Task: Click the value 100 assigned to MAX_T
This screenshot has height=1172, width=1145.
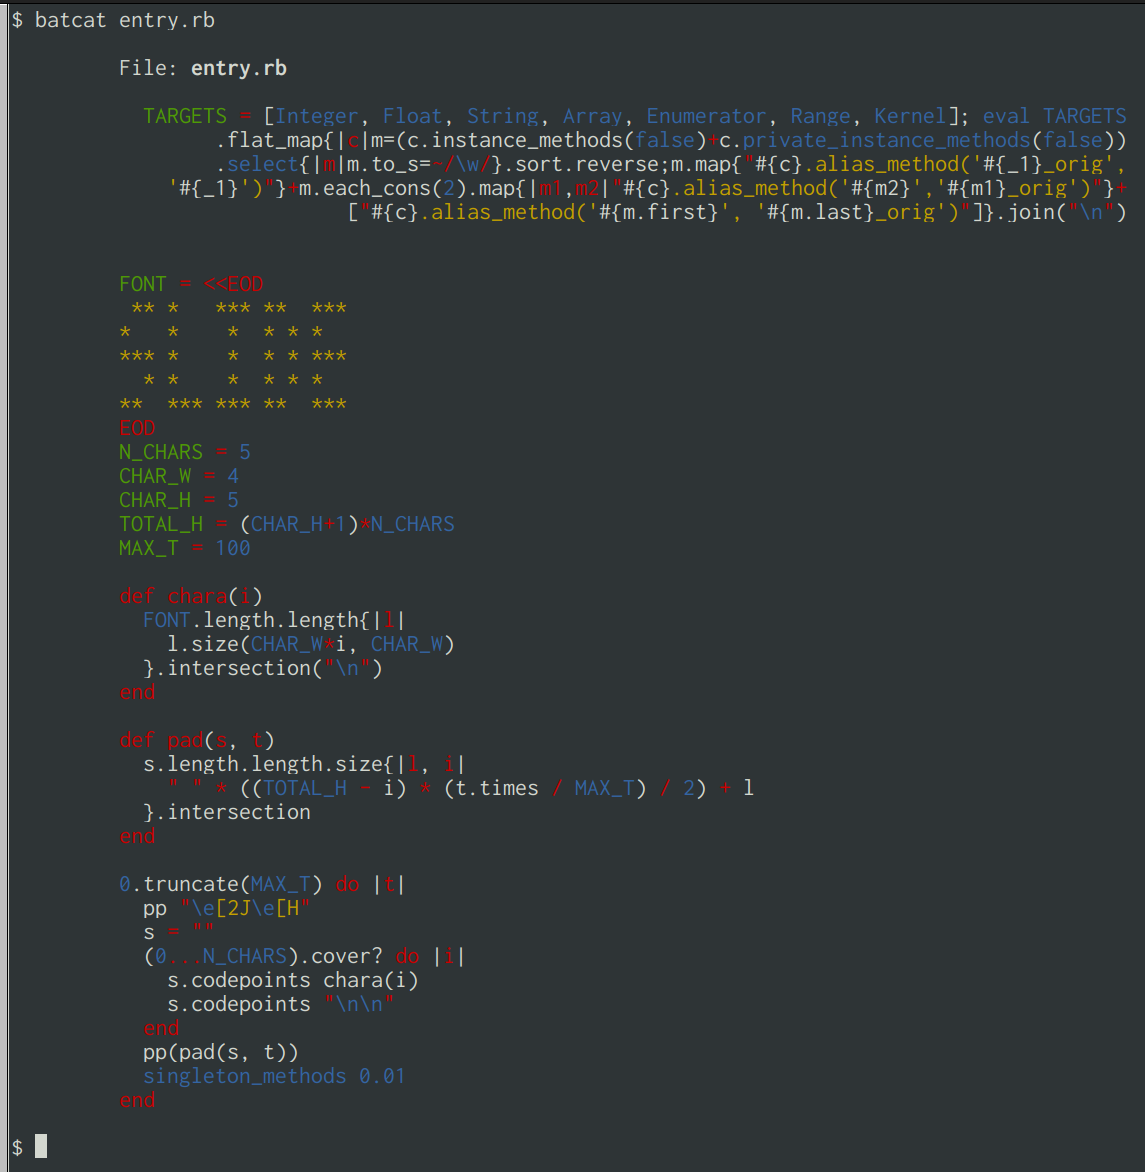Action: 233,548
